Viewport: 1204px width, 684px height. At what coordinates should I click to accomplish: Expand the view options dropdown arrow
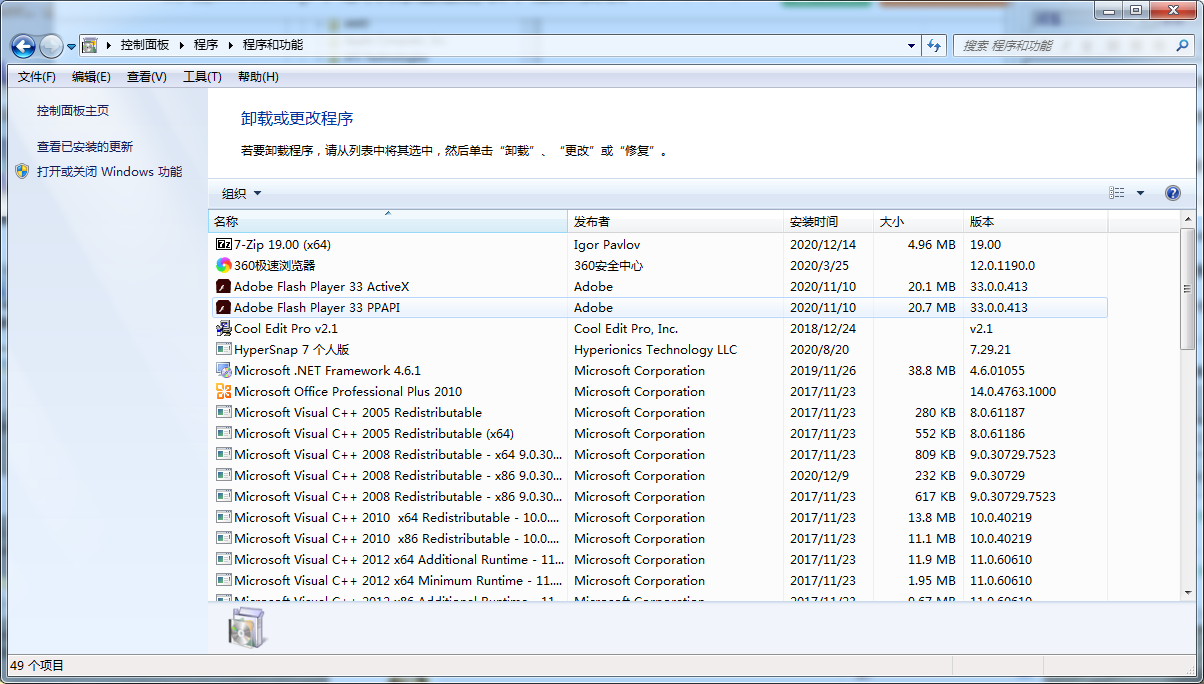pyautogui.click(x=1140, y=194)
